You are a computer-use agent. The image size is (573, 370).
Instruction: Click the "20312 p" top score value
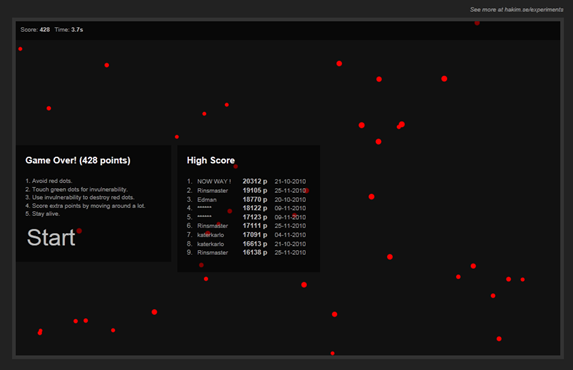click(255, 181)
